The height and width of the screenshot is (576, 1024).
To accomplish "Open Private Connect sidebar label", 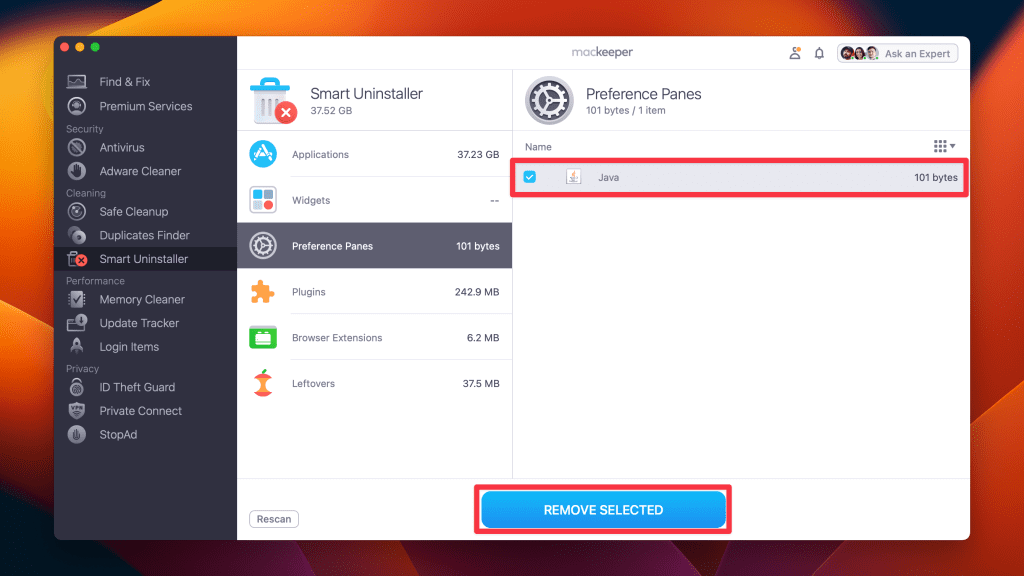I will pyautogui.click(x=140, y=411).
